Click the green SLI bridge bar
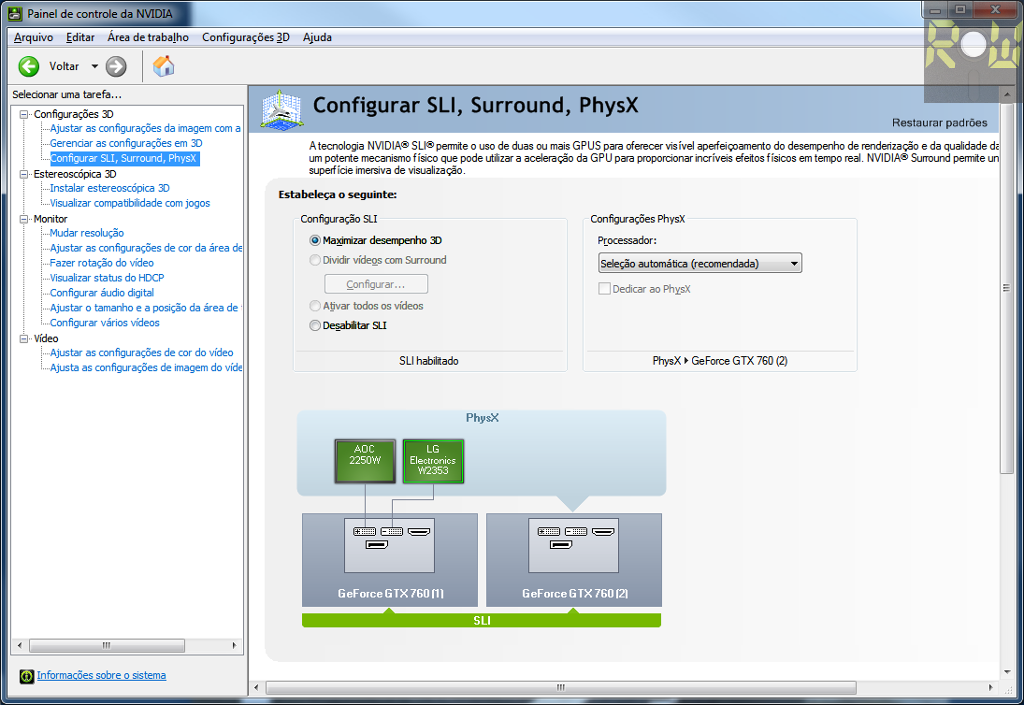 coord(481,620)
